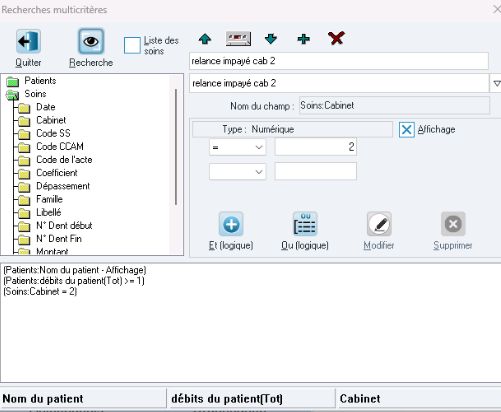
Task: Click the Quitter label text
Action: (28, 63)
